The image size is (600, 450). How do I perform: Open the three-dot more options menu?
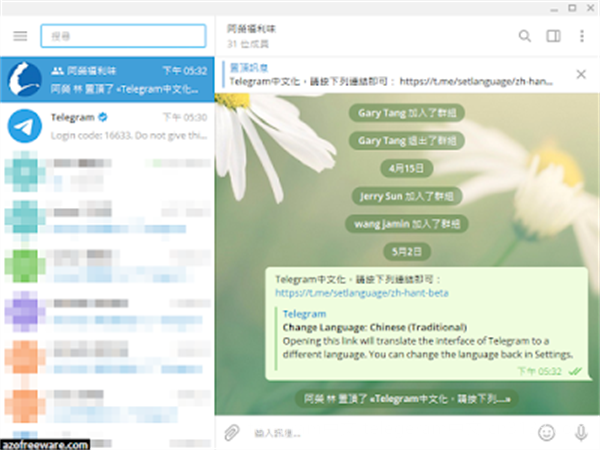pos(582,36)
